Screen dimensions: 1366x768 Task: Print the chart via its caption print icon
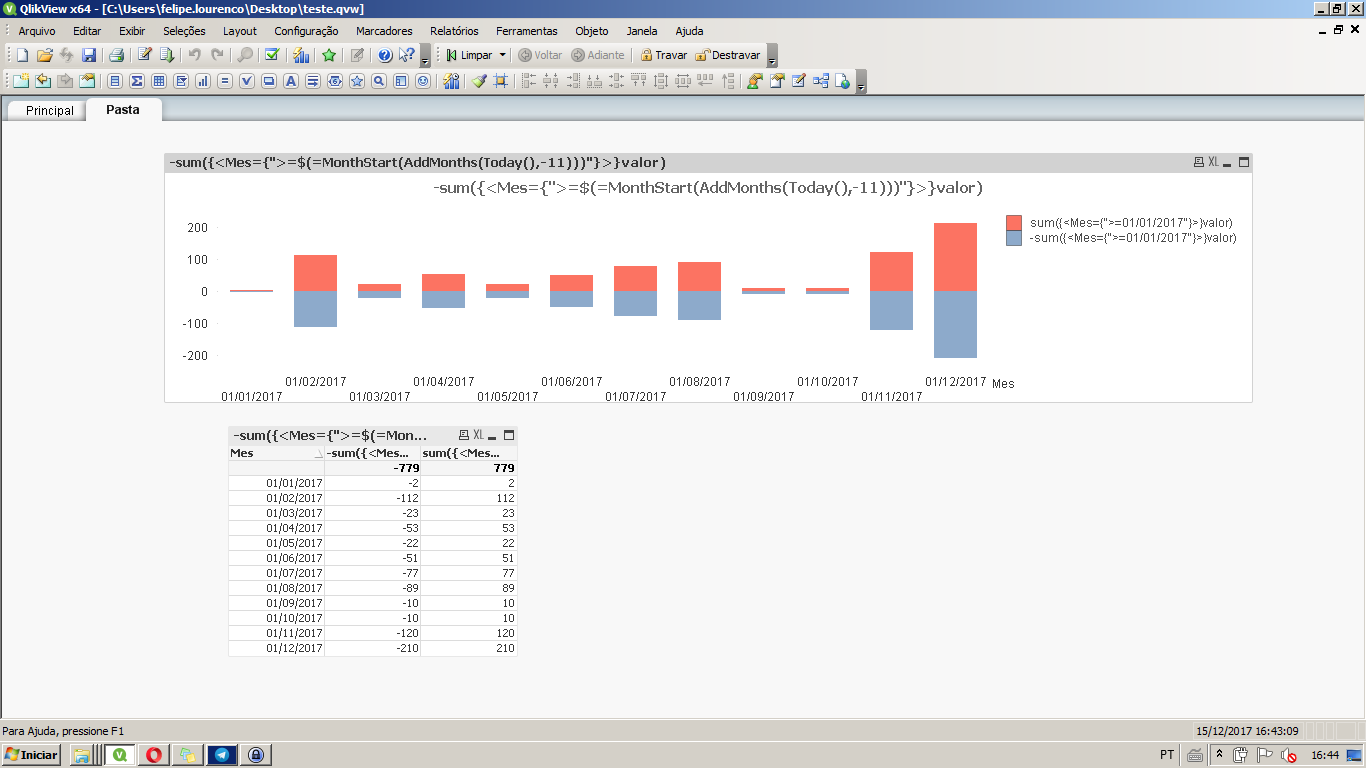point(1199,162)
